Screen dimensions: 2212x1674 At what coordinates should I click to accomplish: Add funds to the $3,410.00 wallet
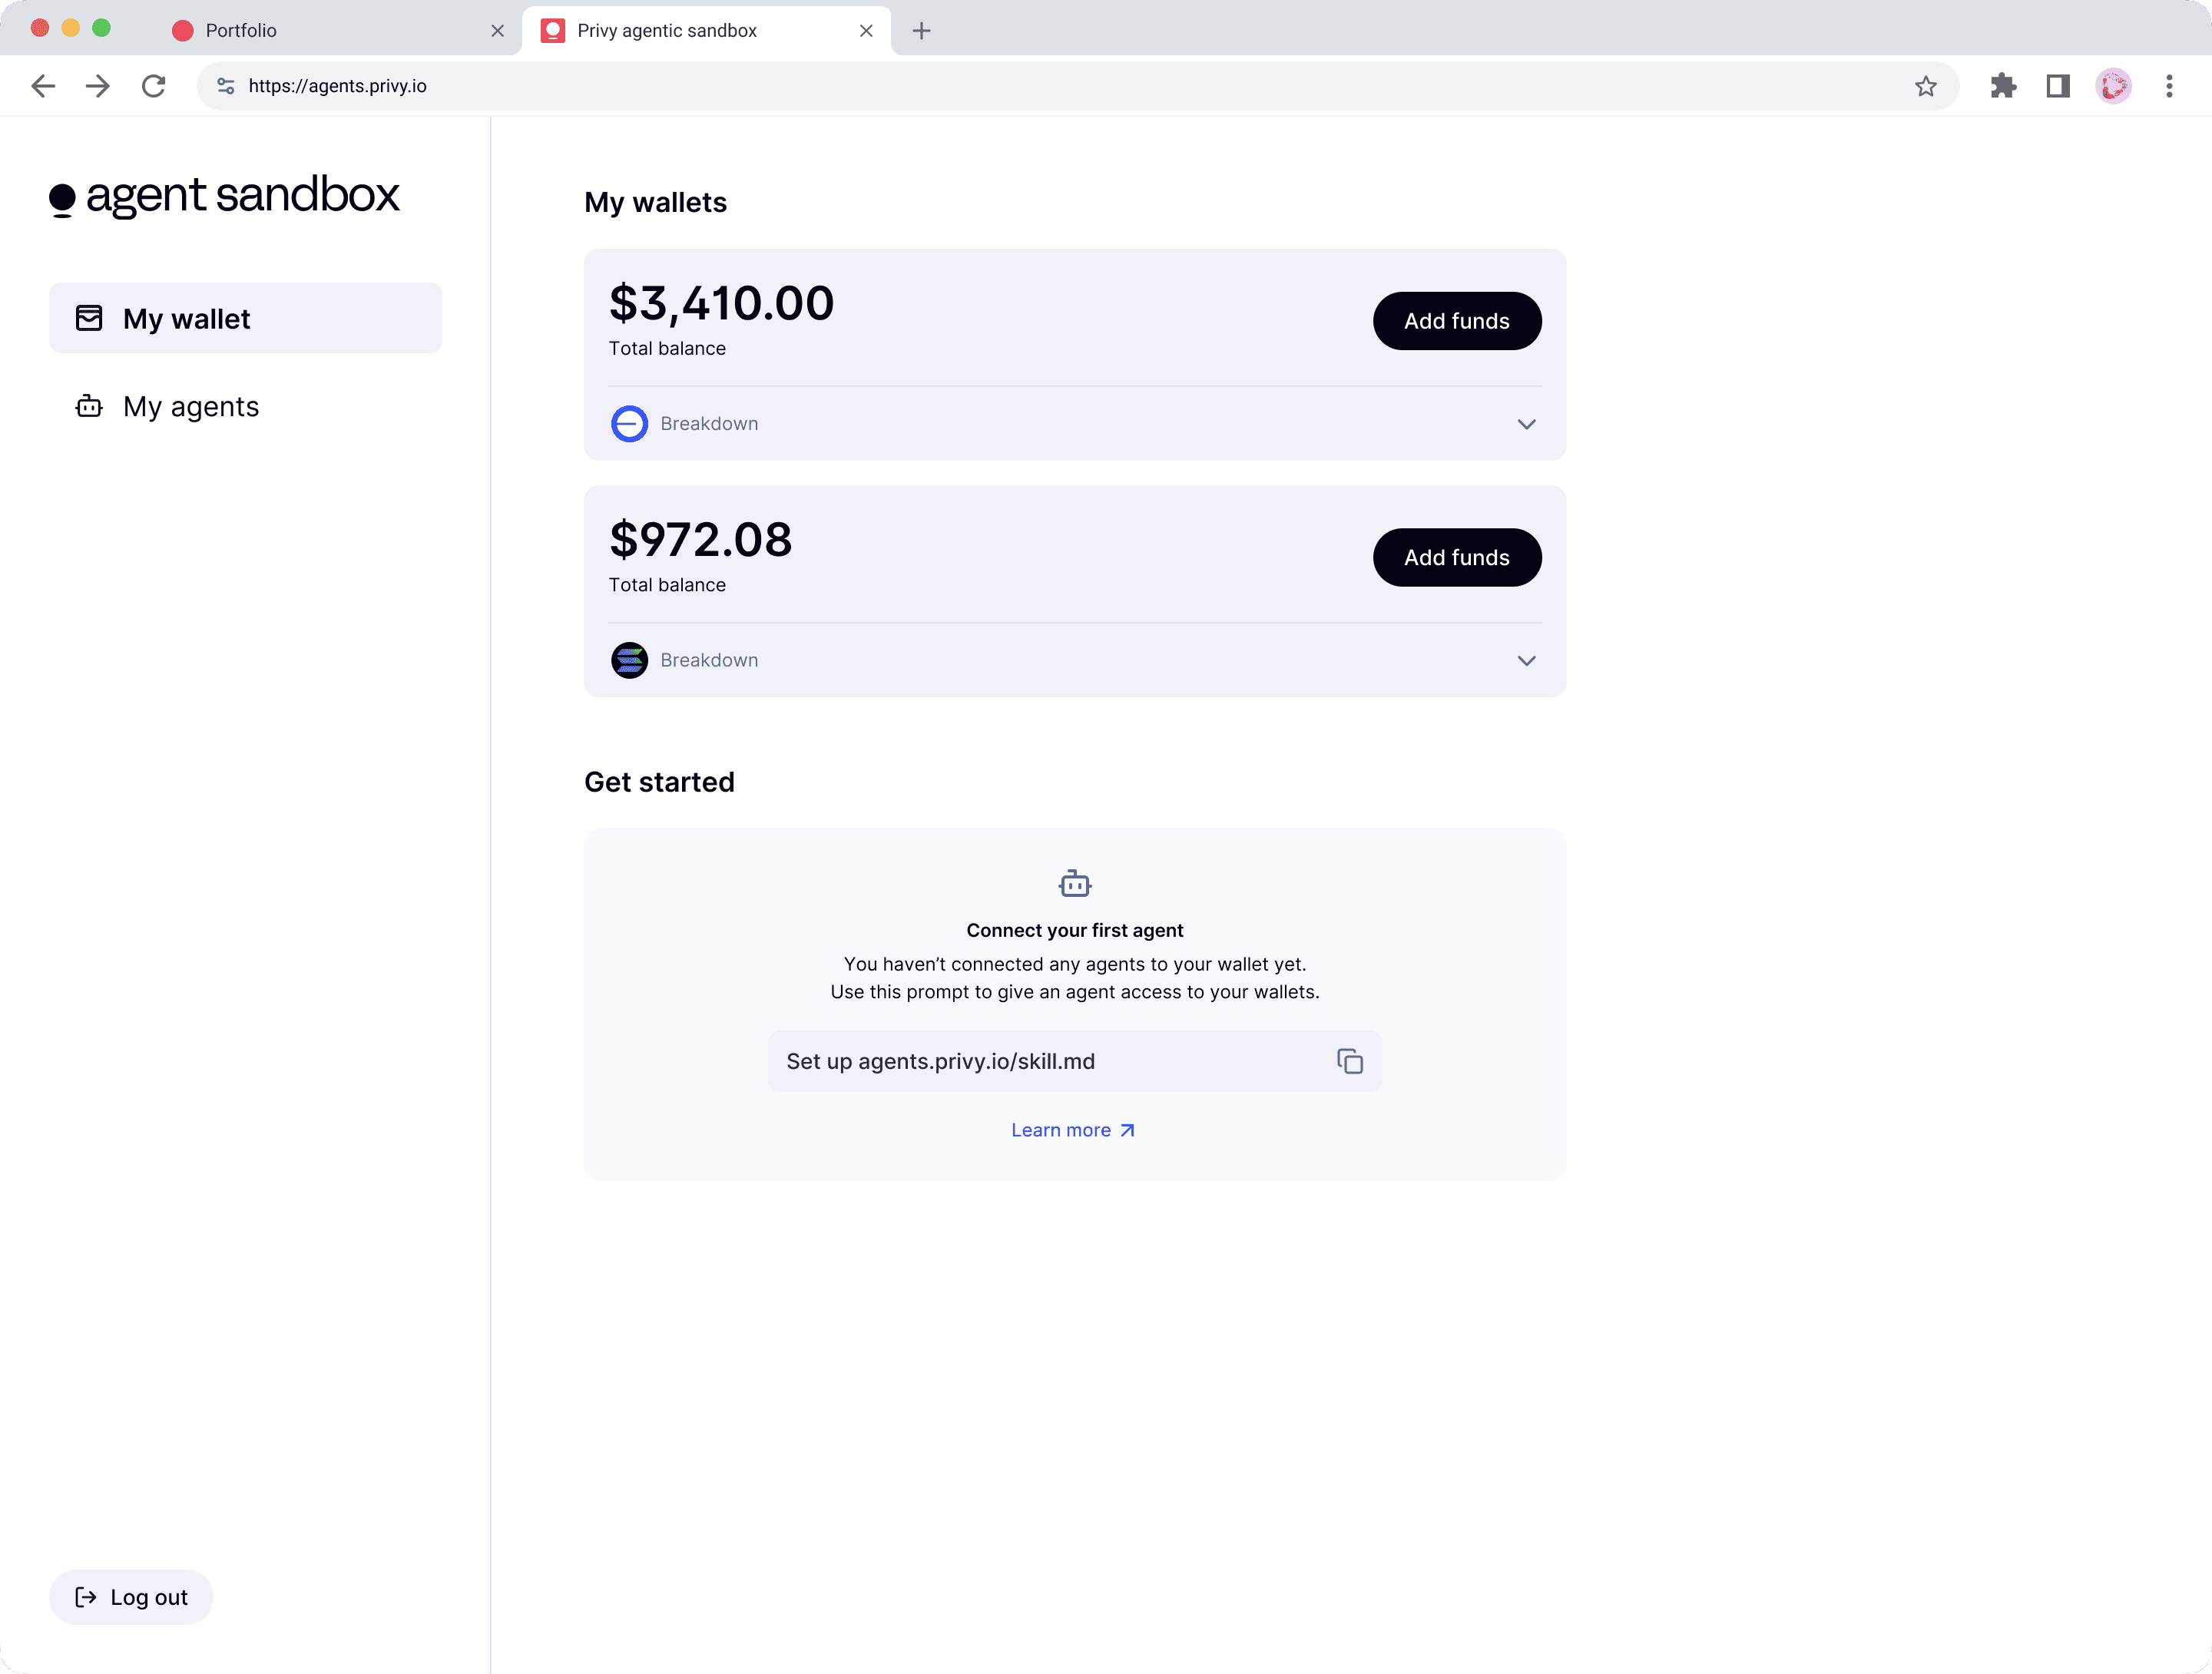tap(1456, 321)
